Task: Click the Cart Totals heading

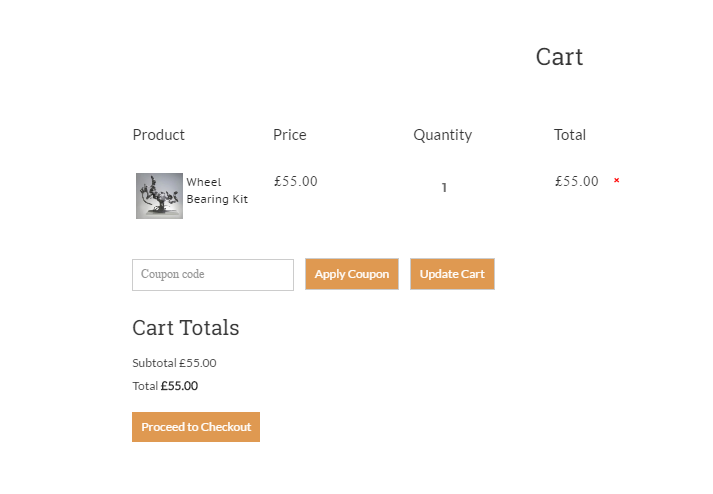Action: [x=186, y=328]
